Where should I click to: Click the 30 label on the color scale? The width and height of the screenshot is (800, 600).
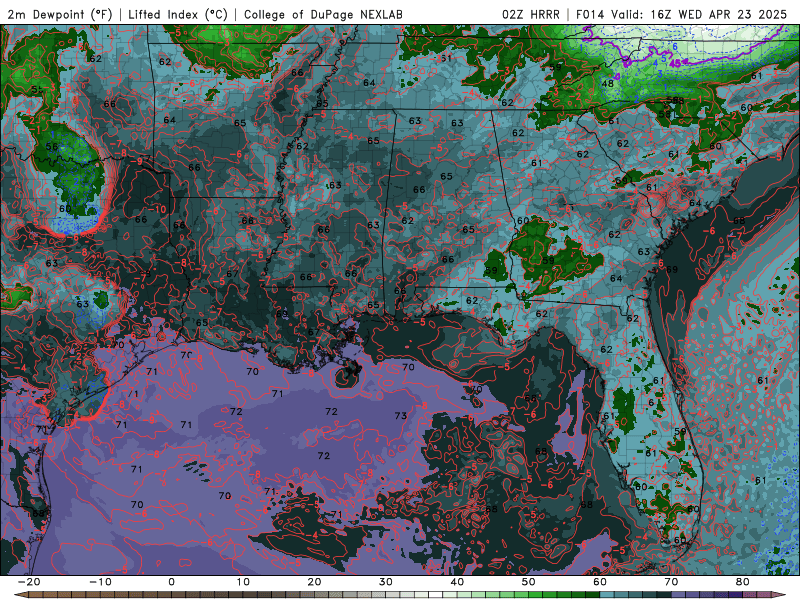coord(386,582)
